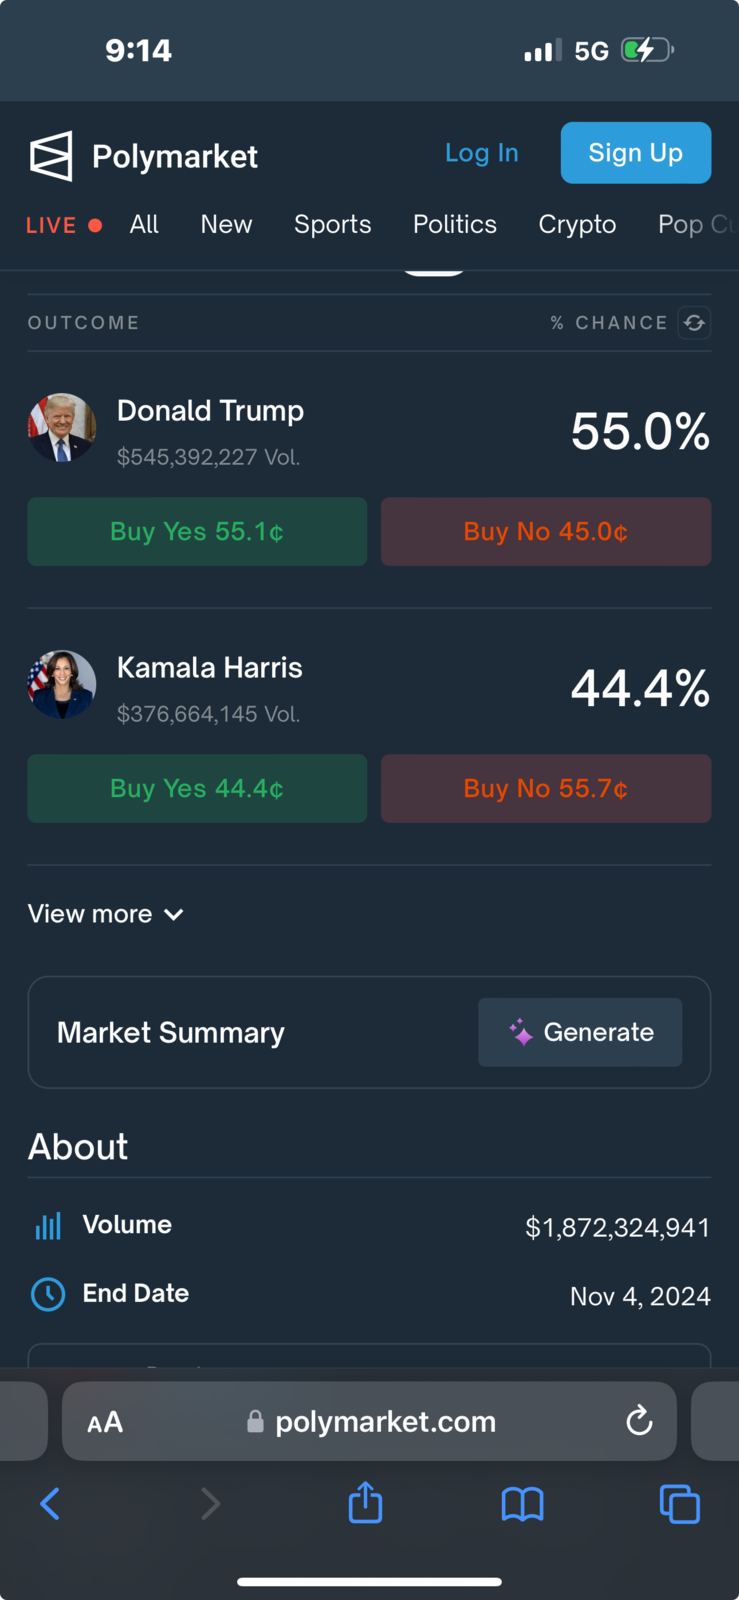
Task: Toggle the percent chance refresh icon
Action: 694,323
